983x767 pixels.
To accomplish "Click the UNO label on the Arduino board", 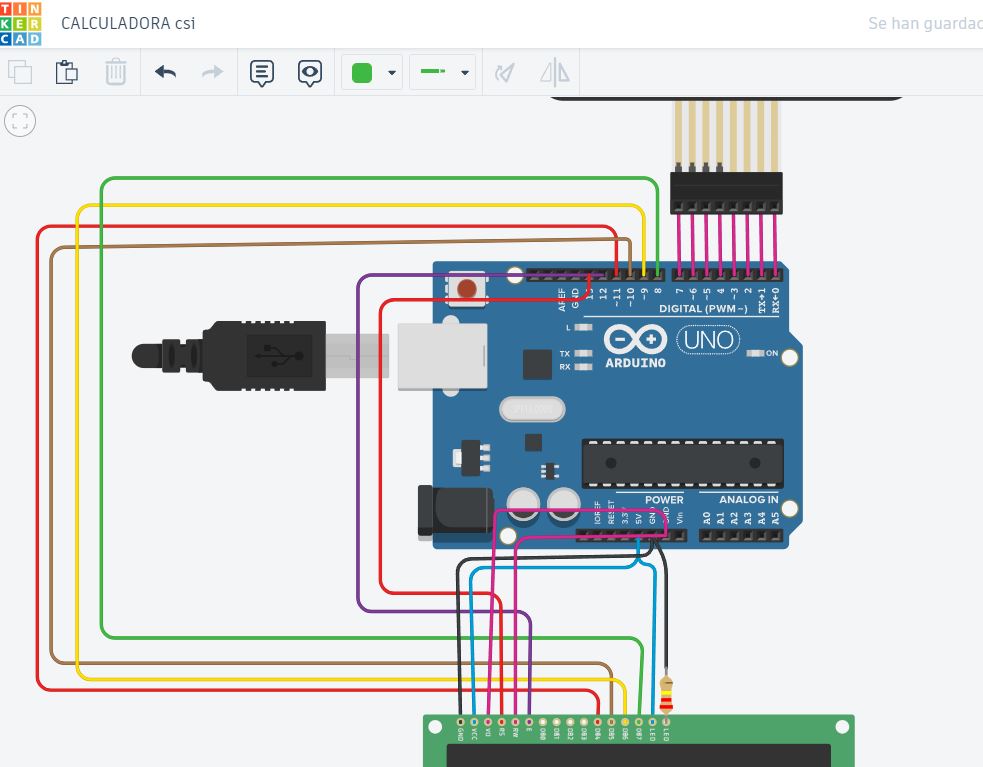I will point(708,340).
